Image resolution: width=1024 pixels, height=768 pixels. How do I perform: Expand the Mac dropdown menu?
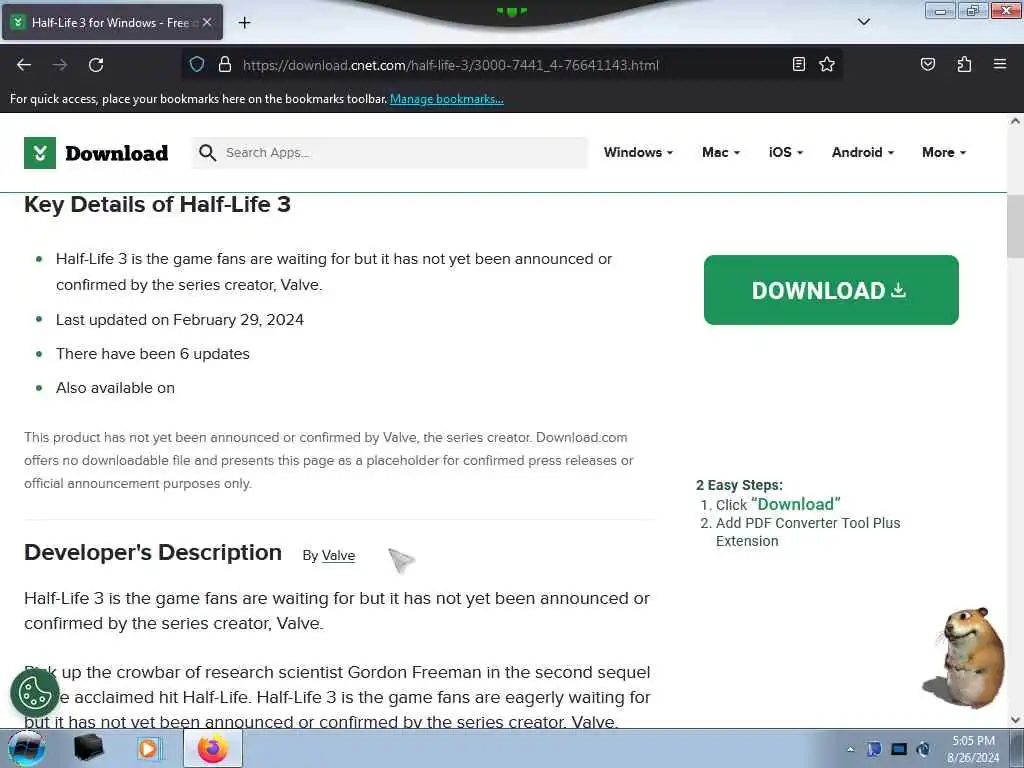pyautogui.click(x=721, y=152)
